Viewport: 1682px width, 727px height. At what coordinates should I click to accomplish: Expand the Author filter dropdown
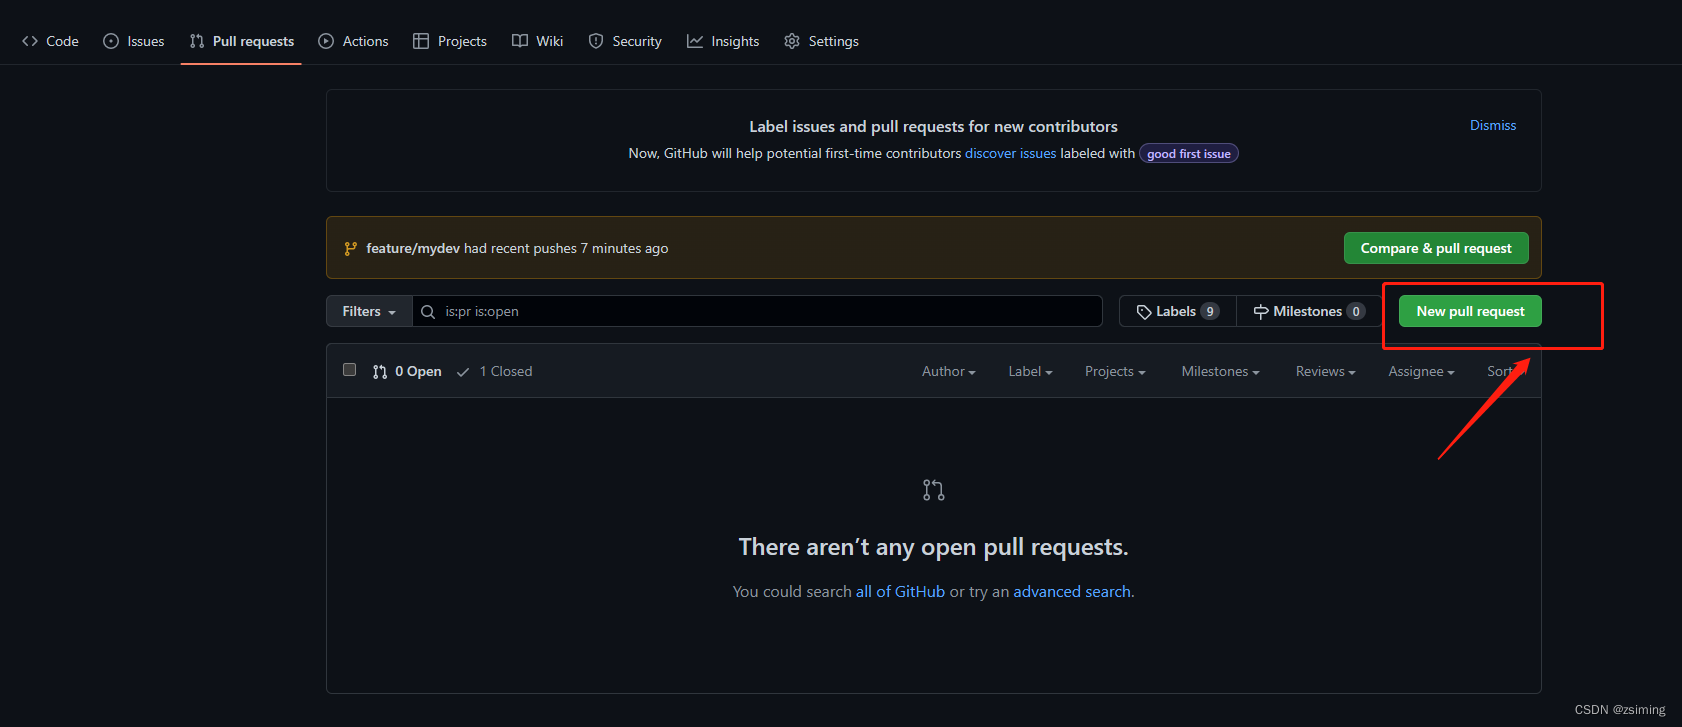(948, 371)
